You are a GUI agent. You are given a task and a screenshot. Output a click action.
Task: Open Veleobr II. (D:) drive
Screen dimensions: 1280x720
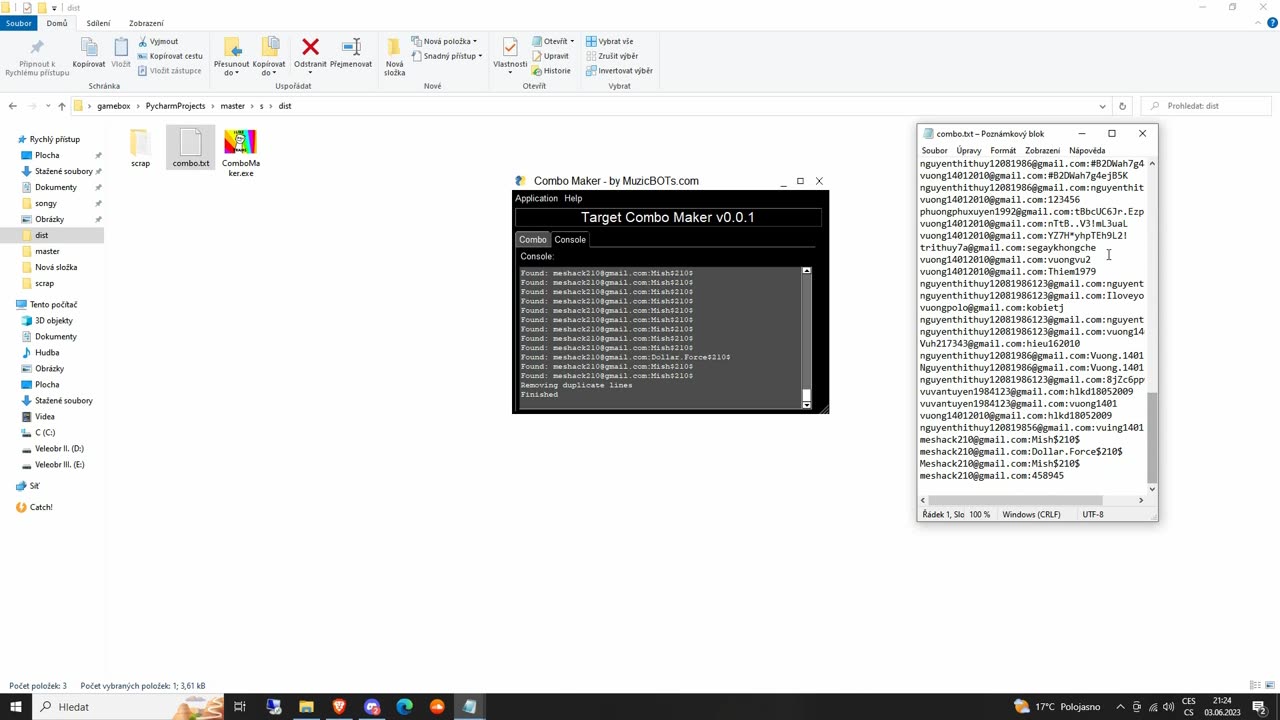tap(59, 448)
